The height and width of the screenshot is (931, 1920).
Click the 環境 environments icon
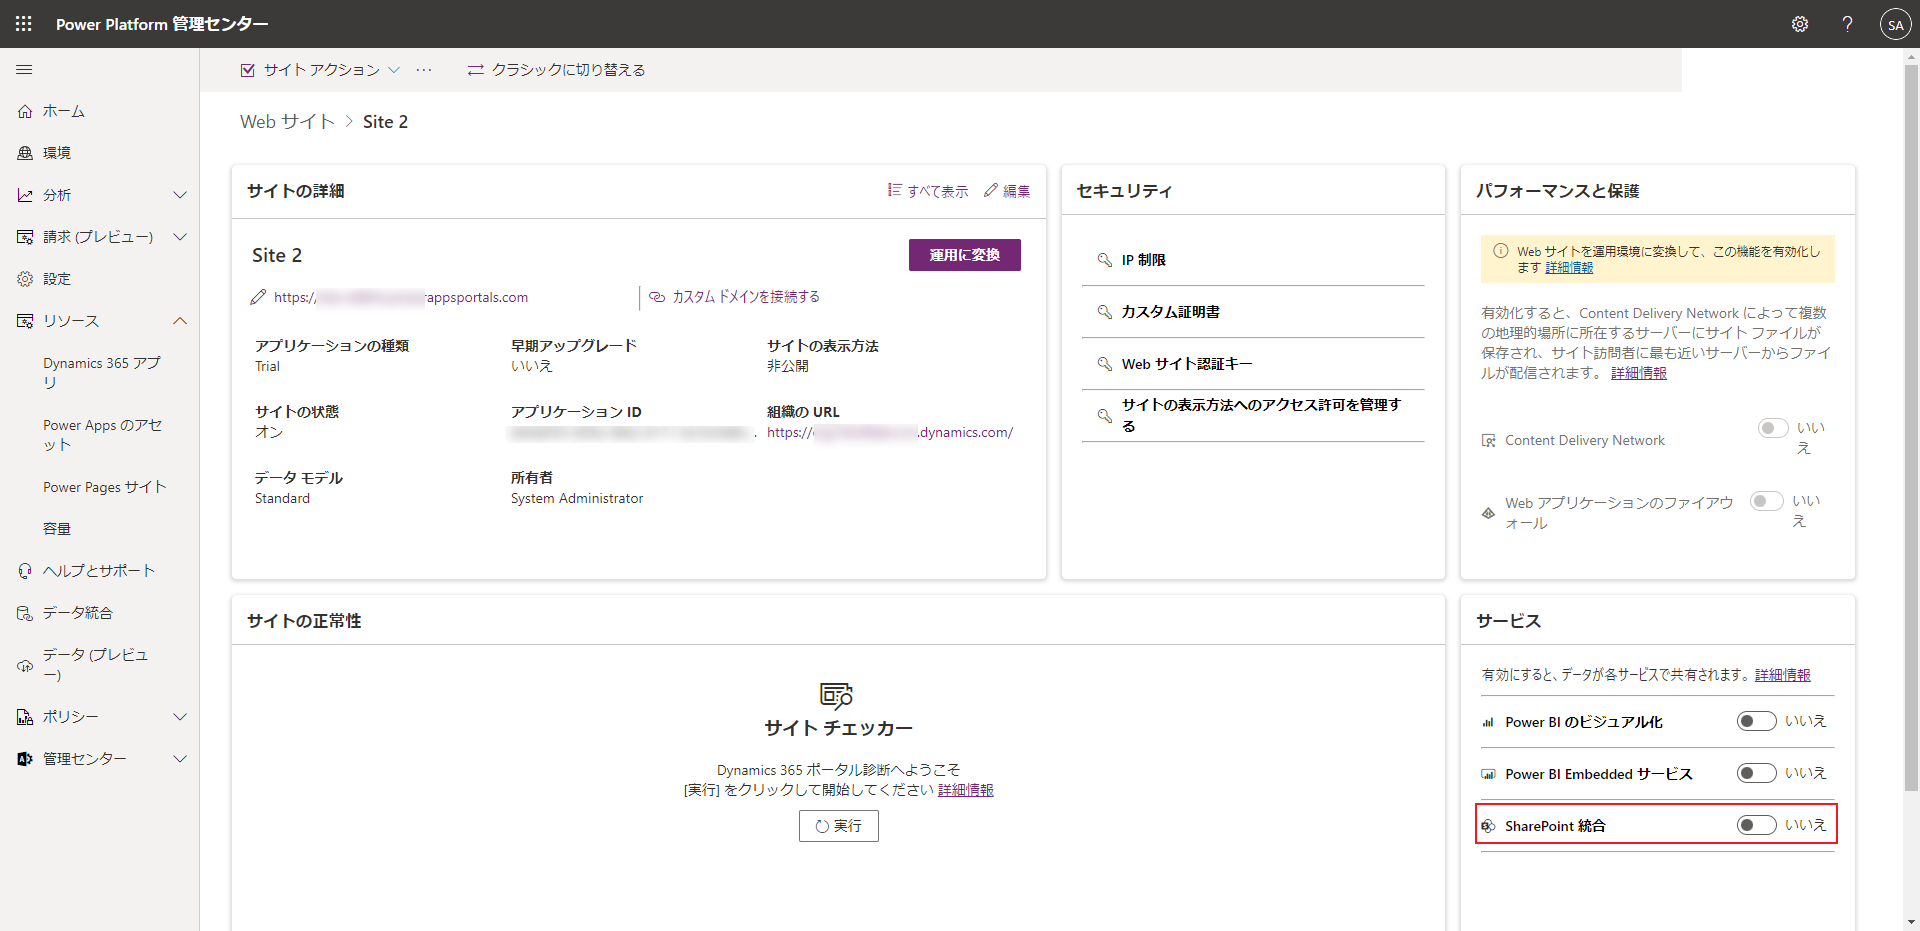(x=25, y=153)
